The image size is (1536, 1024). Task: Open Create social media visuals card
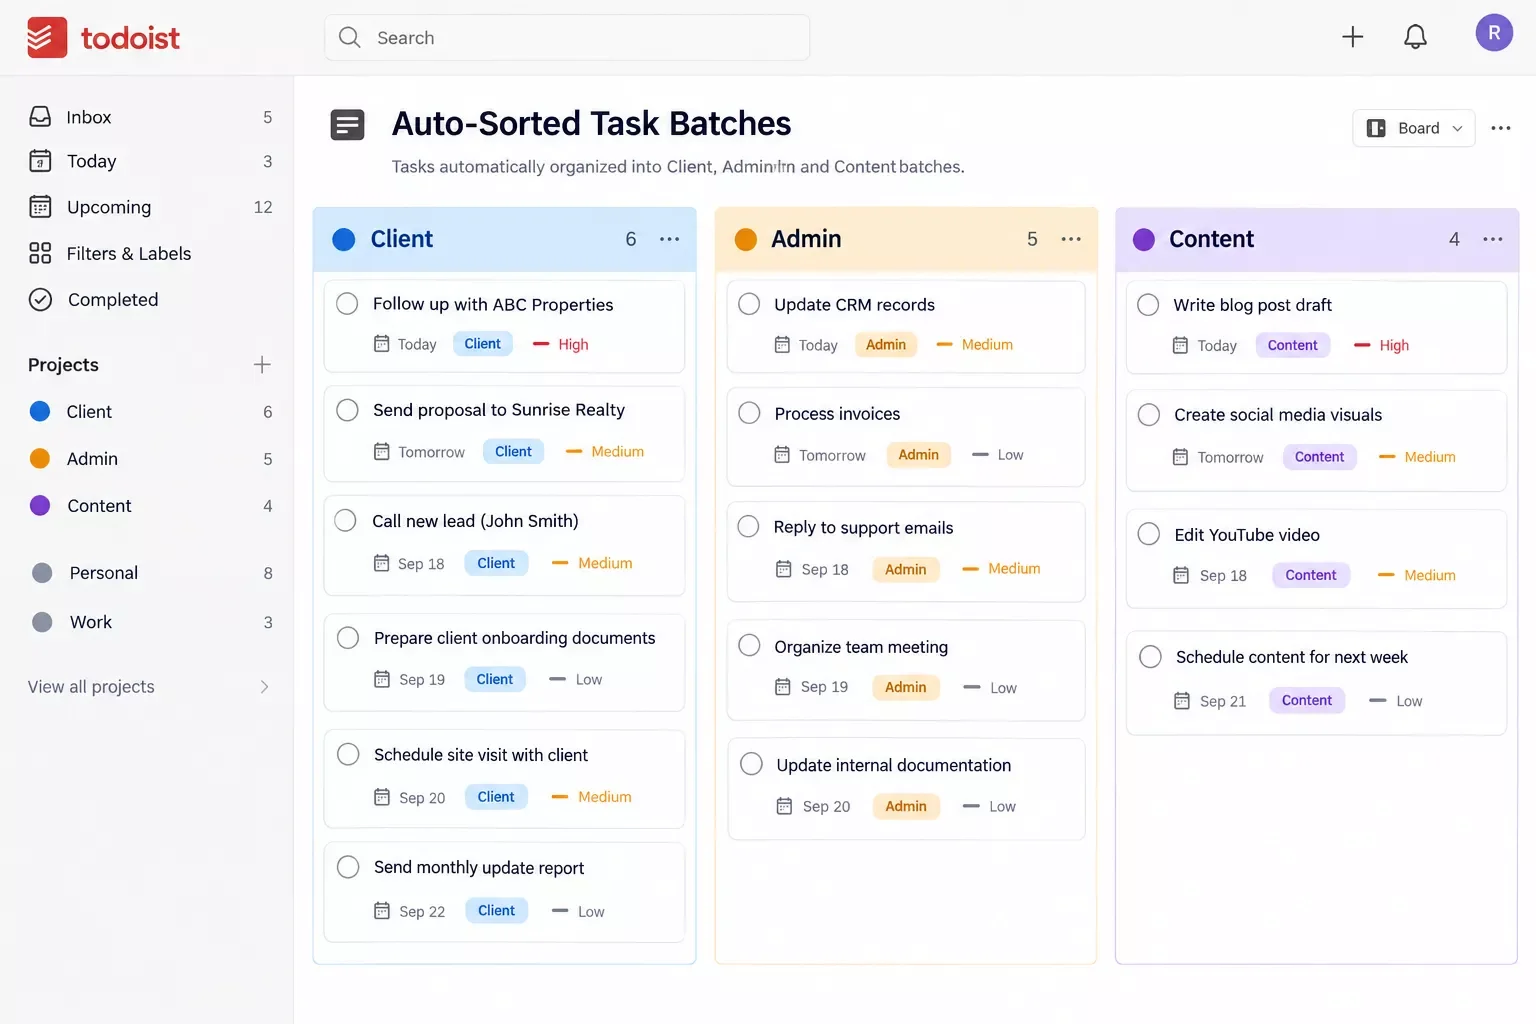click(1316, 440)
